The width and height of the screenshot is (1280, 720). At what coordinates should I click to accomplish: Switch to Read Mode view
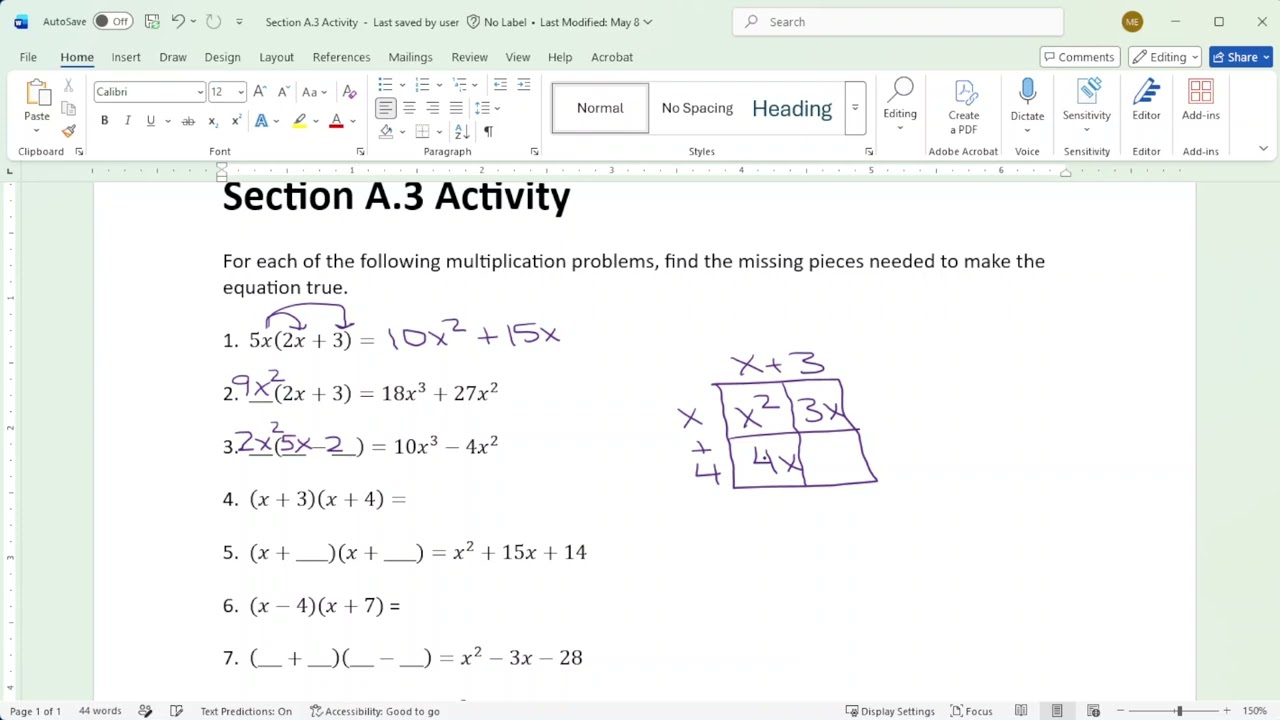pyautogui.click(x=1021, y=711)
